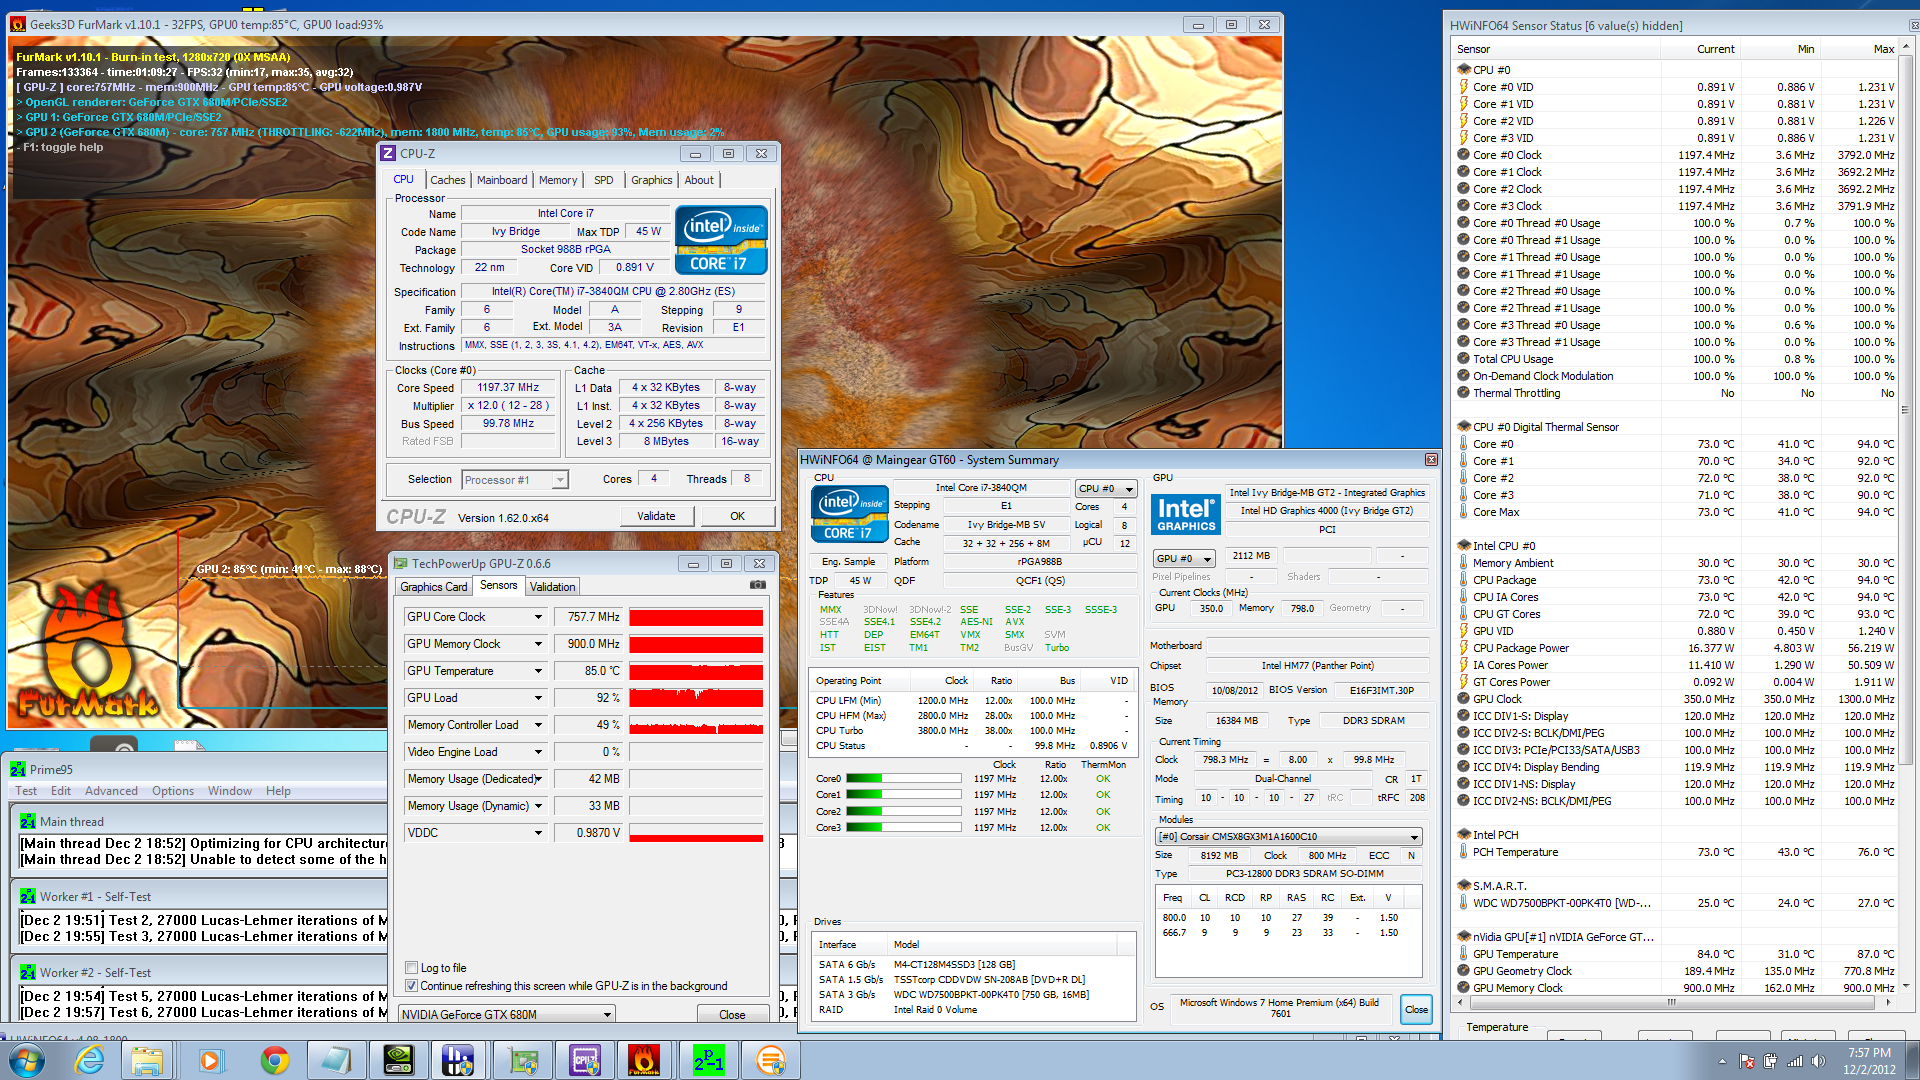Open GPU Load sensor dropdown

point(538,698)
